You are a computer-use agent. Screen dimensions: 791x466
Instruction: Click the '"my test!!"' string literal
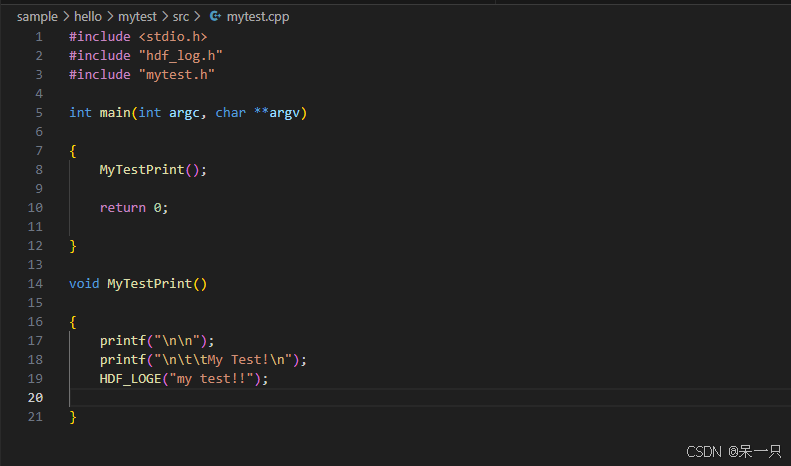(x=211, y=379)
